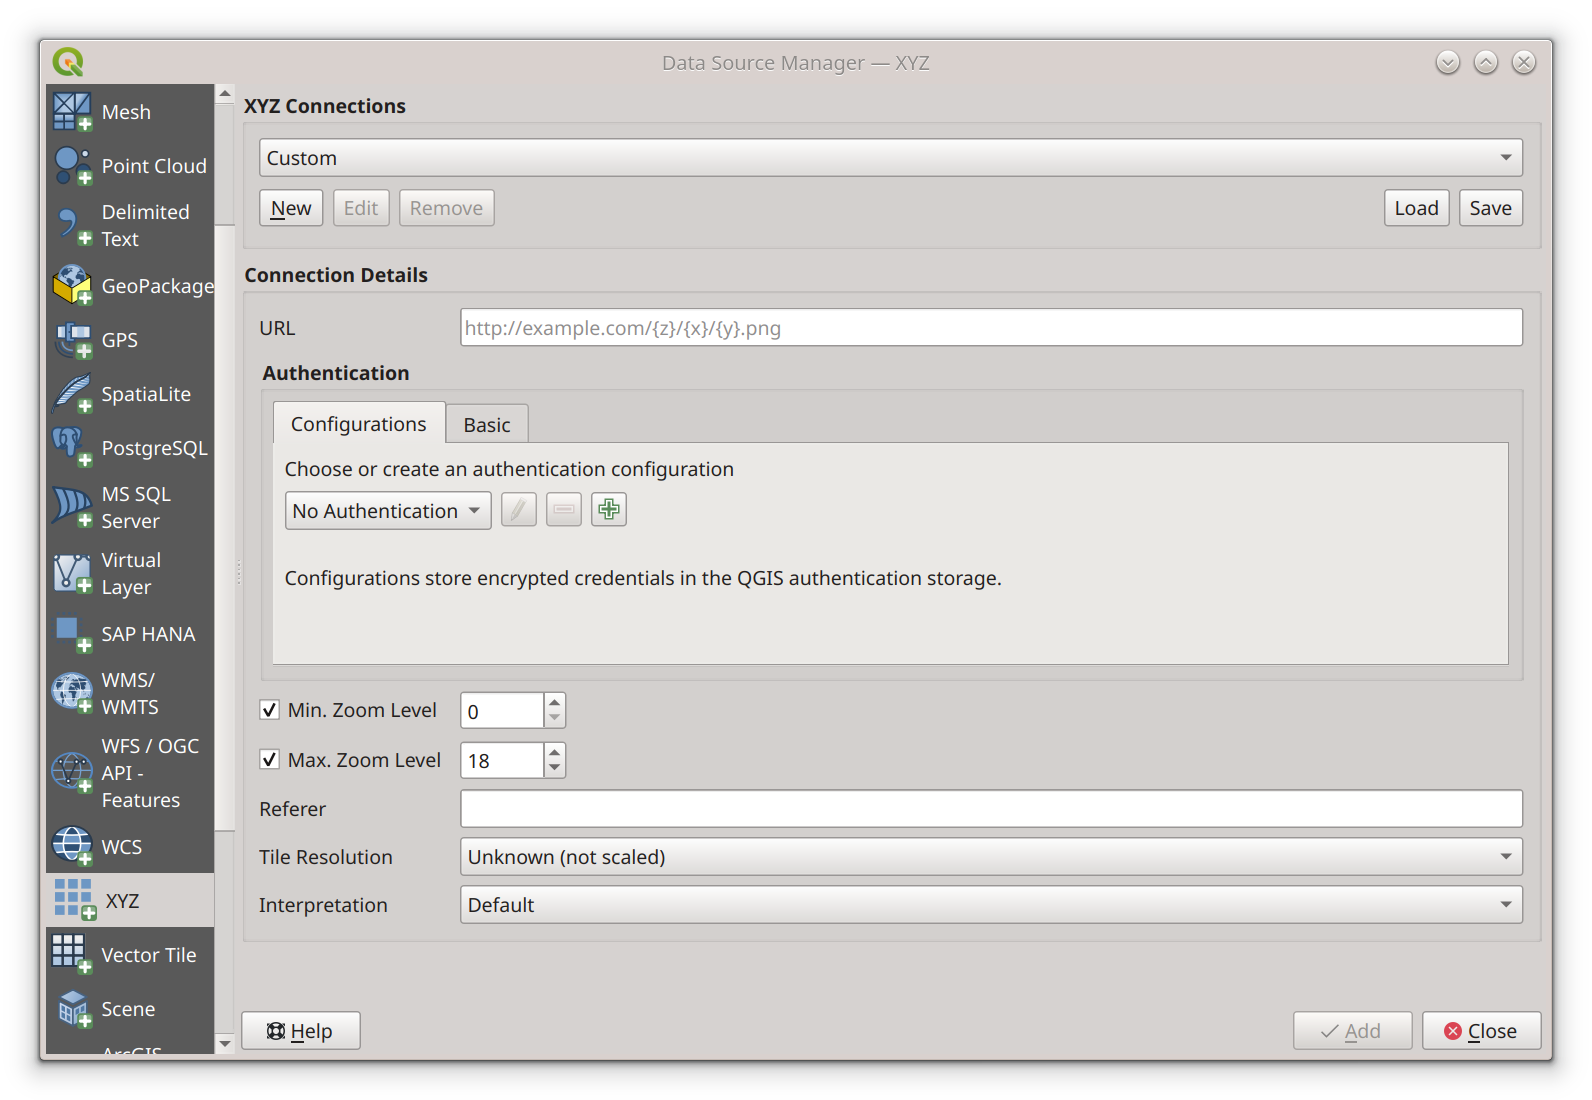1592x1100 pixels.
Task: Open the WCS globe icon
Action: click(72, 847)
